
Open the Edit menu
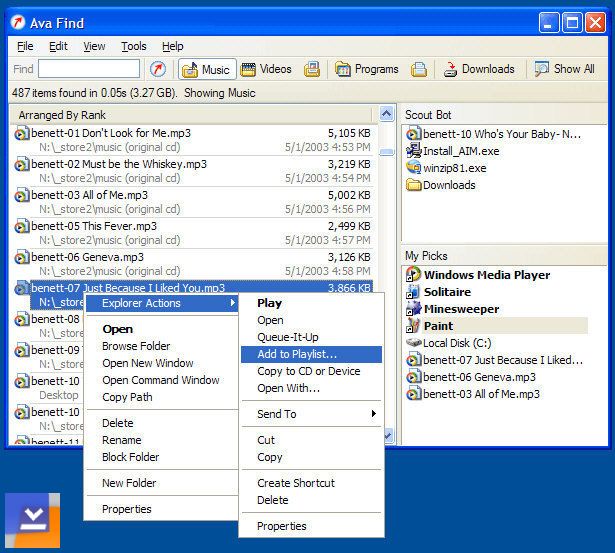58,46
